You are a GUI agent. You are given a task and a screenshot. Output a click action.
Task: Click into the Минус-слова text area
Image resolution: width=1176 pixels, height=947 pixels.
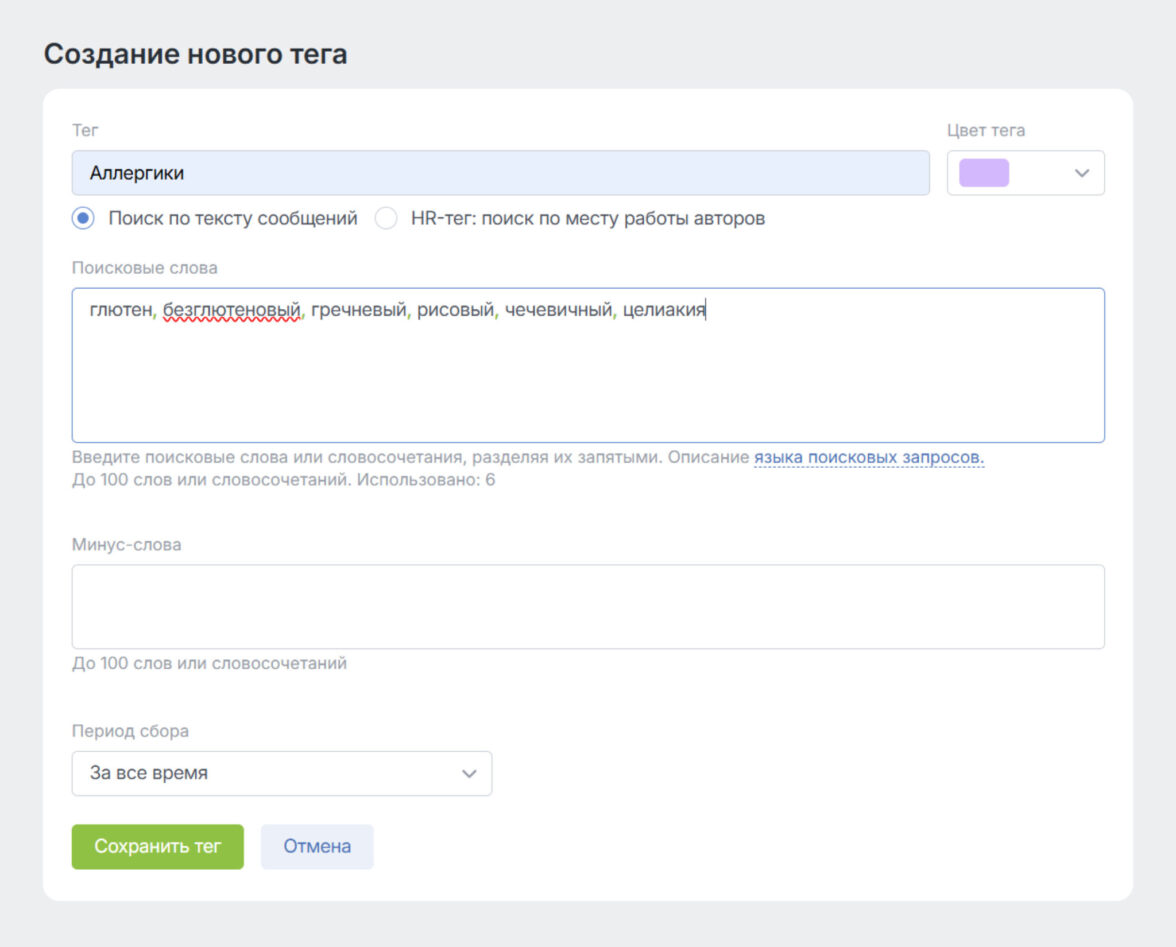click(588, 607)
